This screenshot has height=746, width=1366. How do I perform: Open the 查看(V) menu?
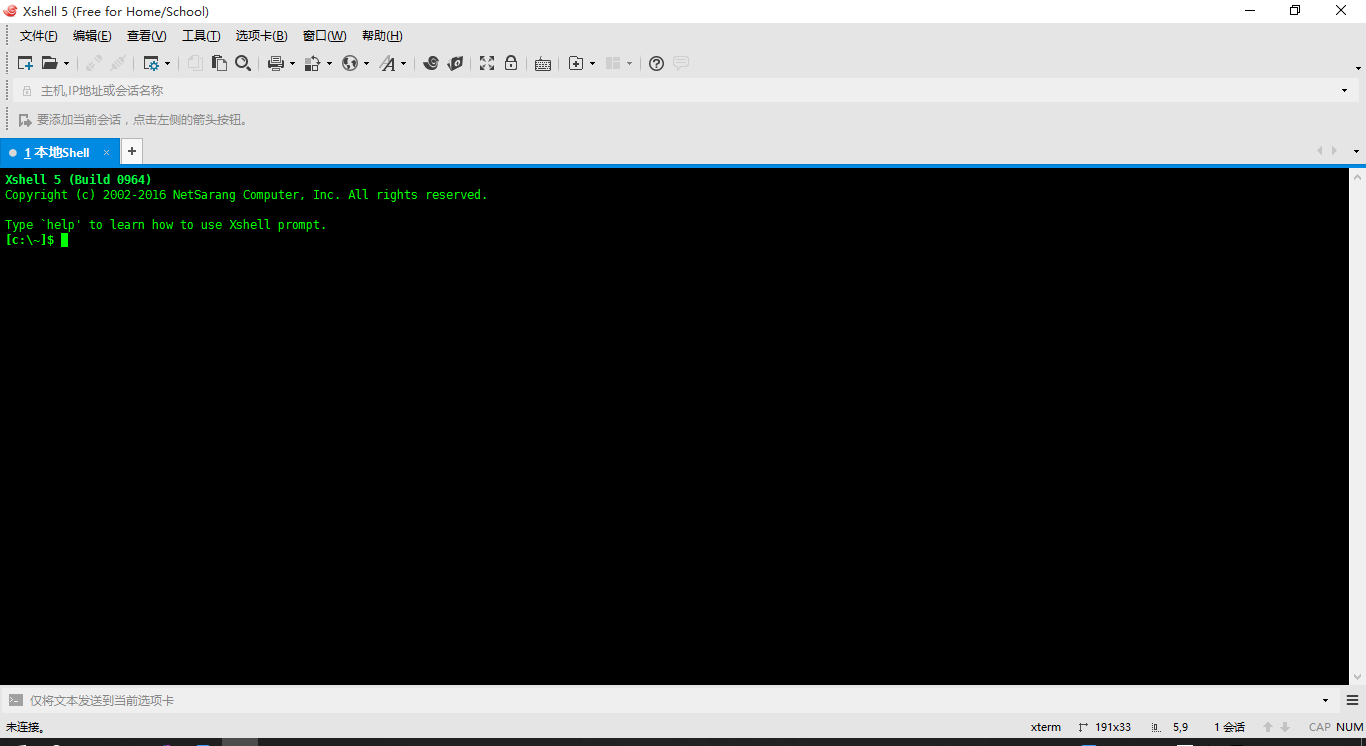146,36
